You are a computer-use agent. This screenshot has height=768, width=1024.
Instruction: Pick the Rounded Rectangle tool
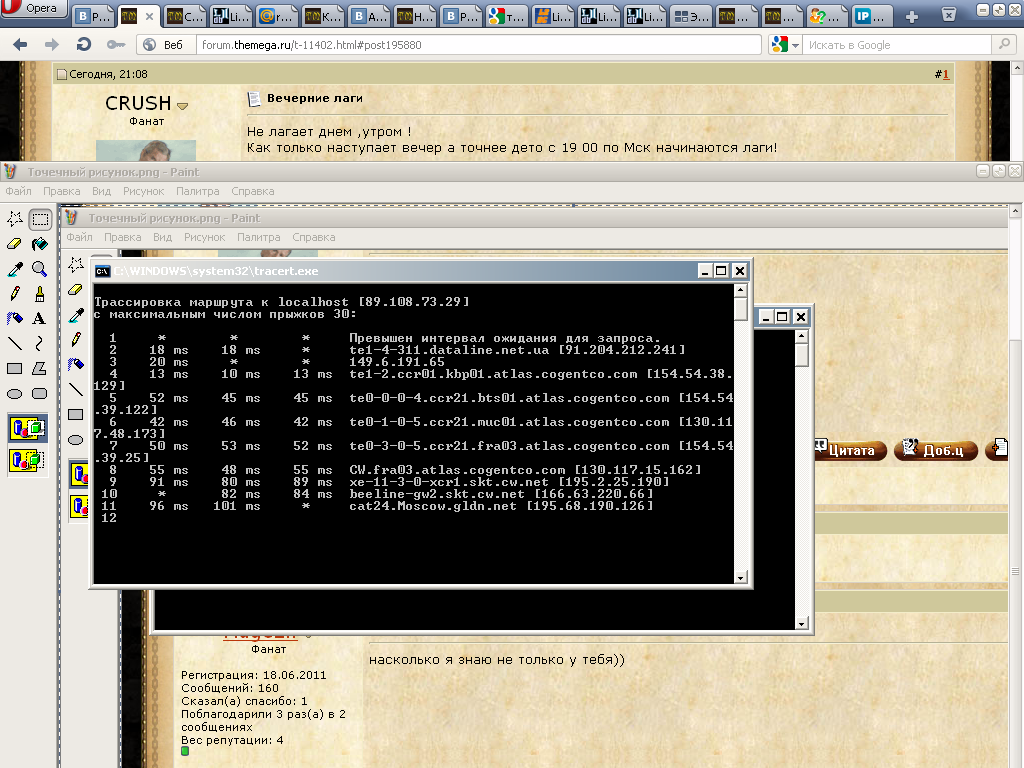click(x=40, y=394)
